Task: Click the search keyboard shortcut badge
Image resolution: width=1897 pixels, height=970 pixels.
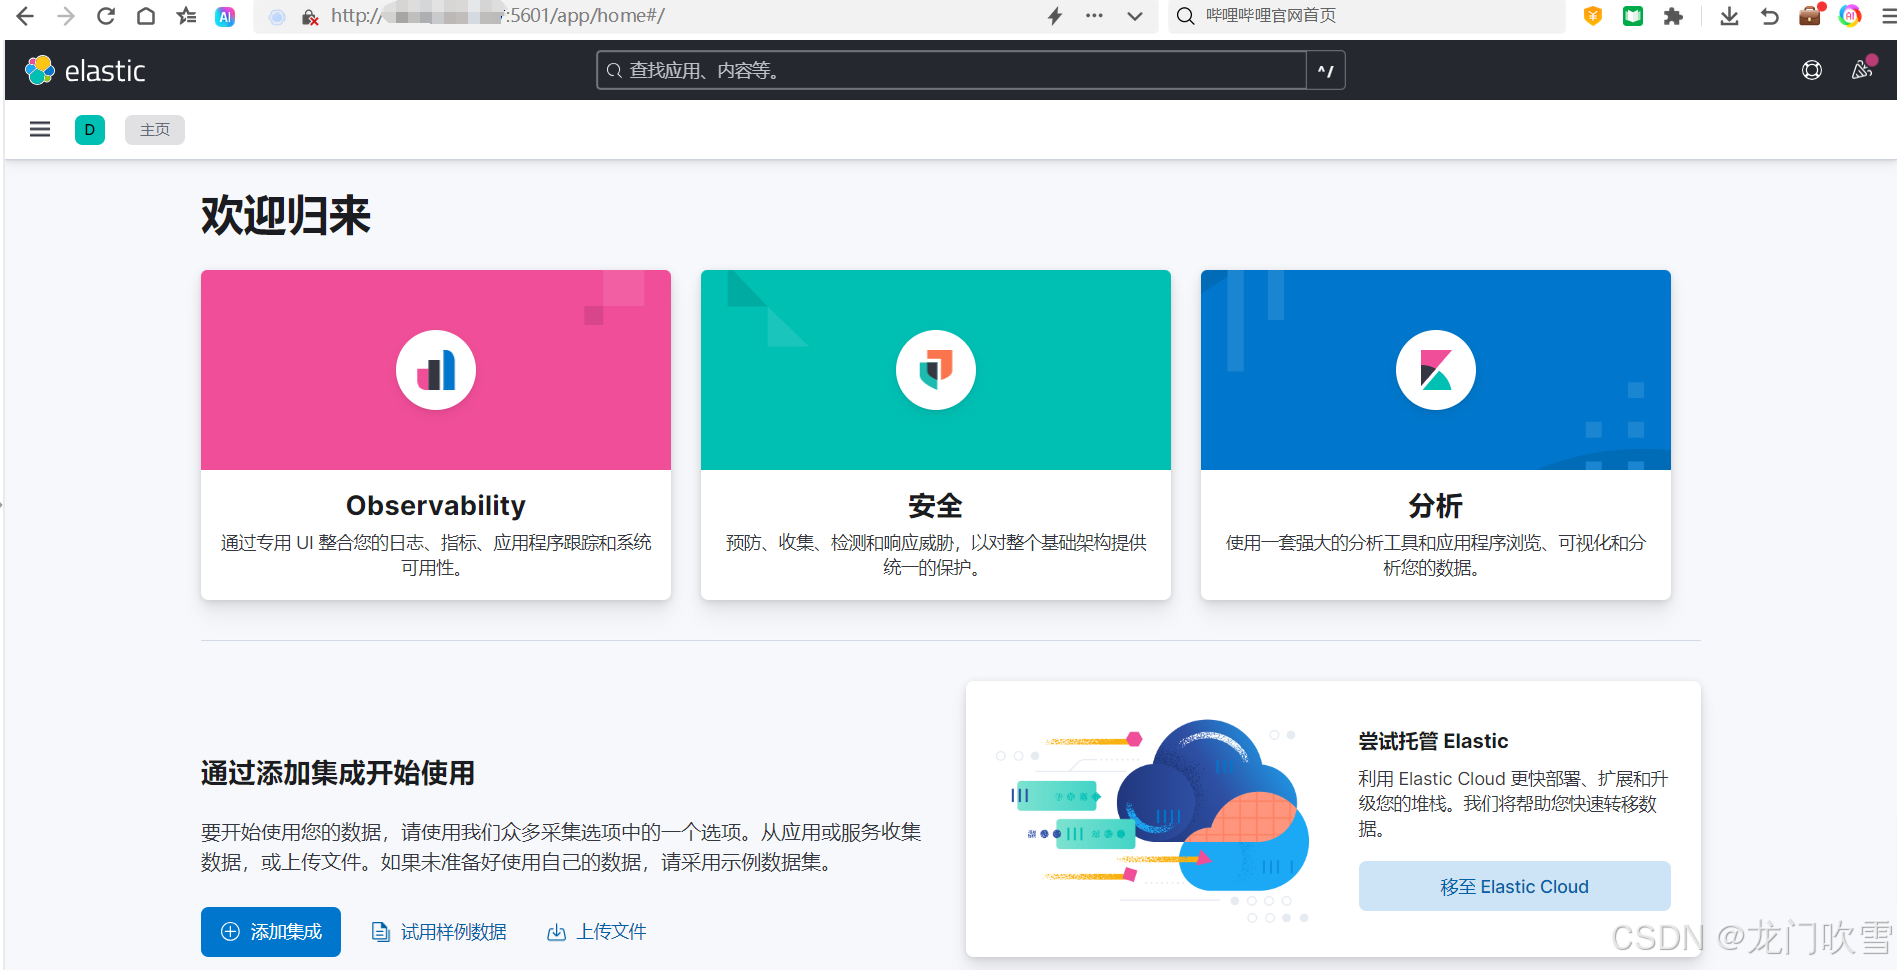Action: point(1326,70)
